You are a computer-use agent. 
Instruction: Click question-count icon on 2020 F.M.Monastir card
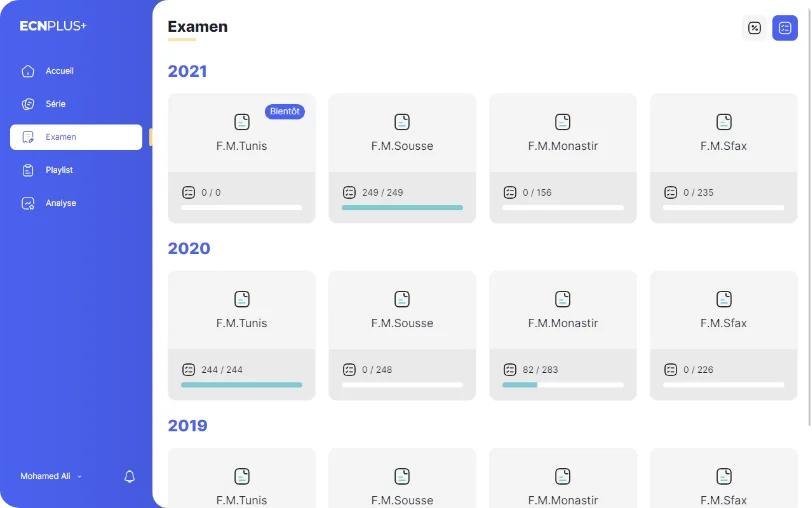(510, 370)
